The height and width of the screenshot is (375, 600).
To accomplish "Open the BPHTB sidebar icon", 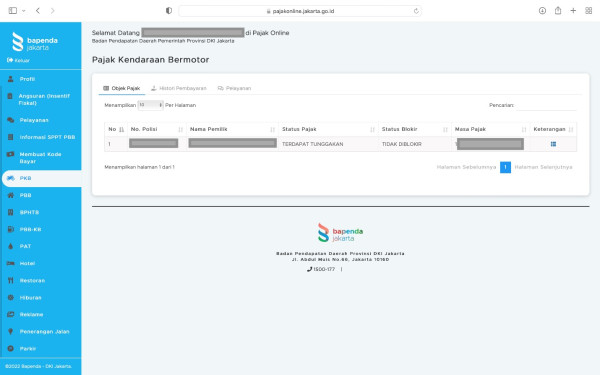I will pyautogui.click(x=10, y=212).
